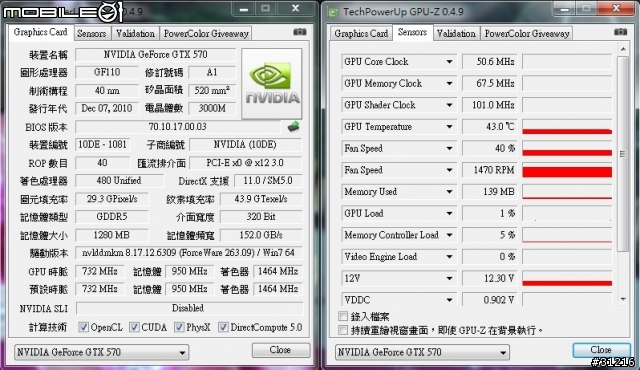Image resolution: width=640 pixels, height=370 pixels.
Task: Click Close button in Sensors window
Action: coord(601,350)
